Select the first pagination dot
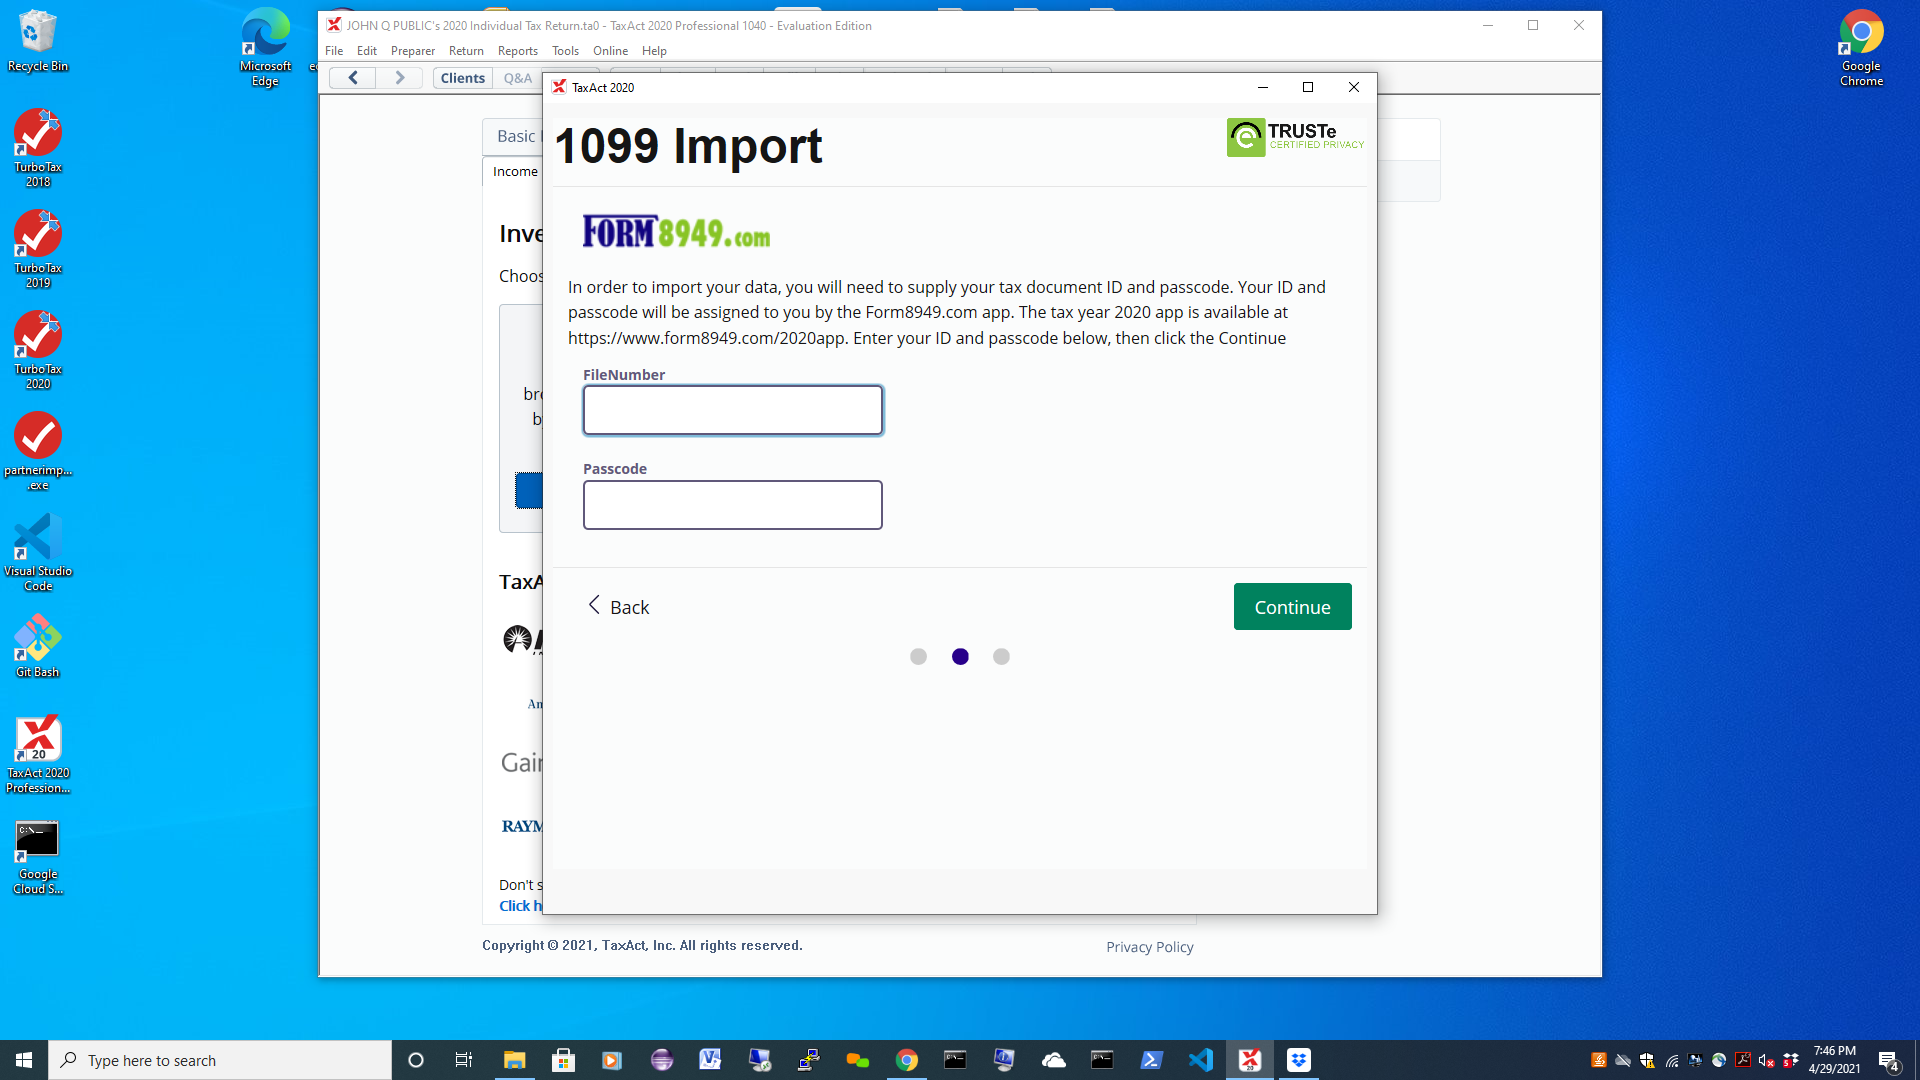1920x1080 pixels. coord(918,657)
